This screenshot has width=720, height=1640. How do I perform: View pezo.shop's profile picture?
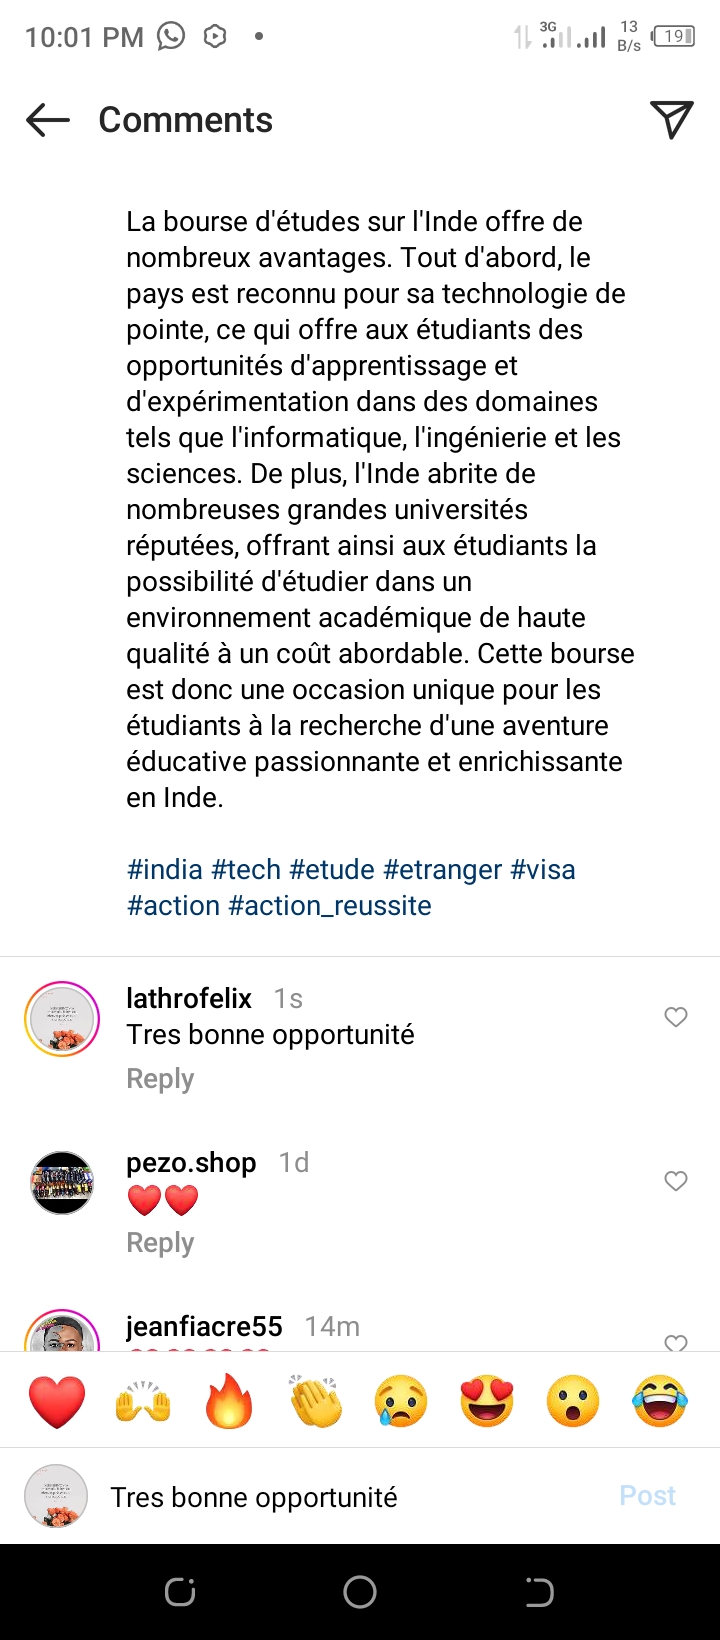62,1183
